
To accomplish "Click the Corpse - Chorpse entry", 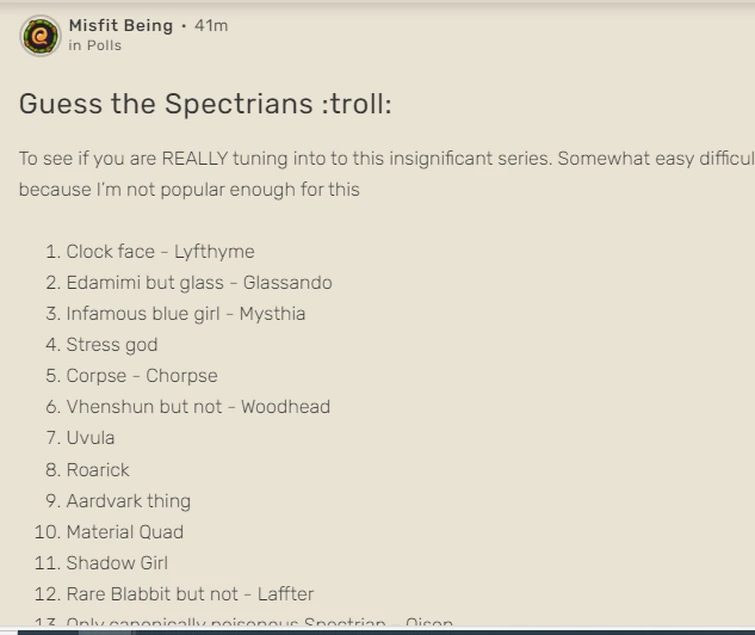I will coord(142,375).
